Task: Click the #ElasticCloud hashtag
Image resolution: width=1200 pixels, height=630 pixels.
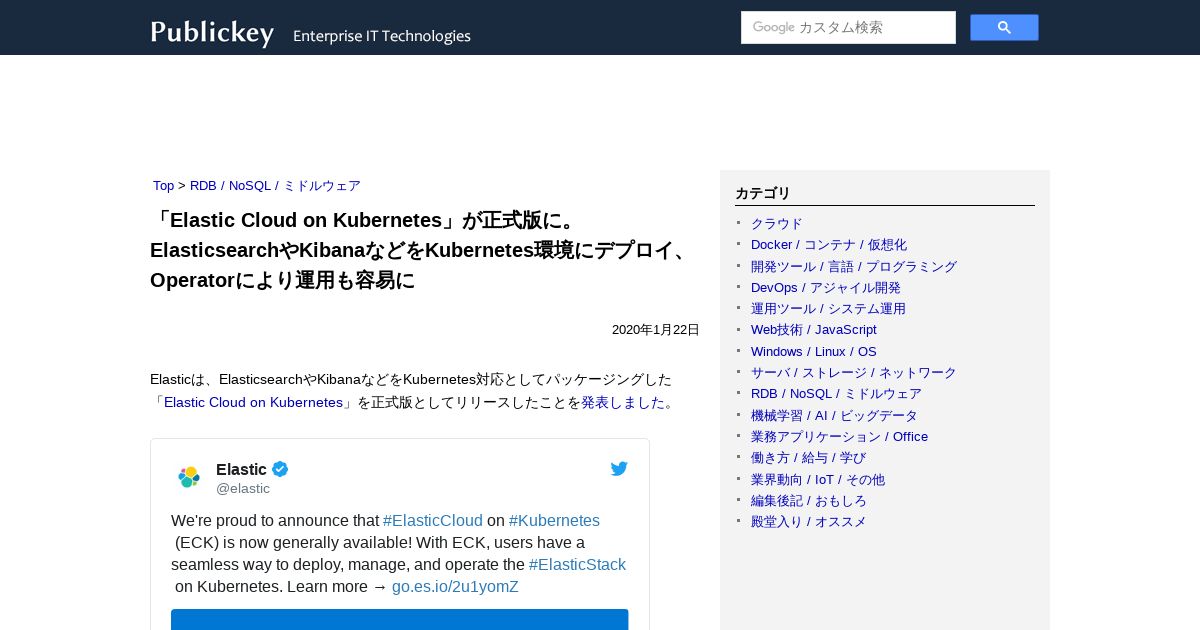Action: [433, 521]
